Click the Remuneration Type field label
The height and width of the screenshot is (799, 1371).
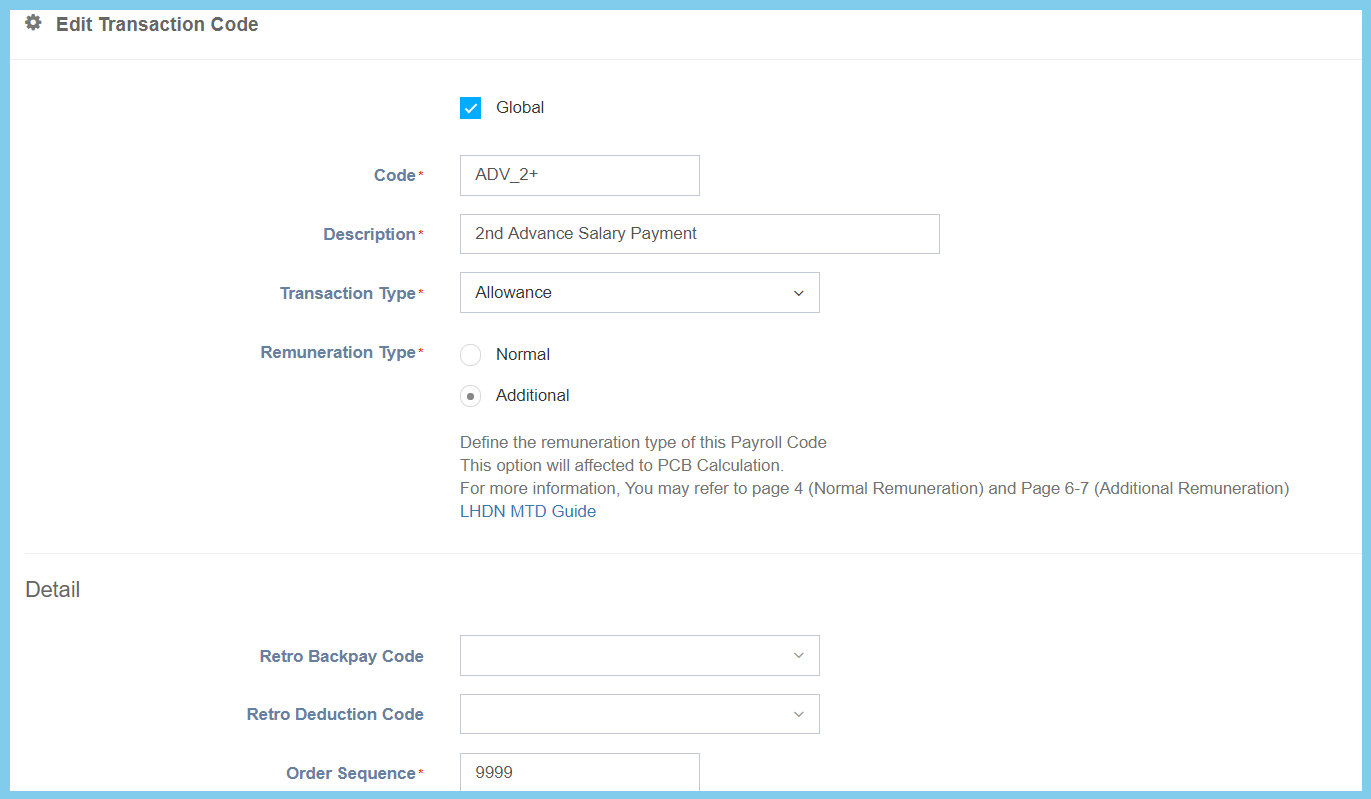[x=337, y=353]
